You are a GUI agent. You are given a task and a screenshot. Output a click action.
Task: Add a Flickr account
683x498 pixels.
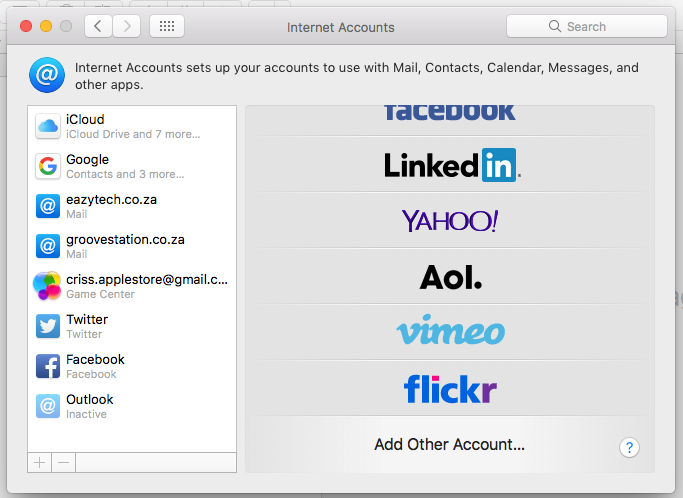[x=450, y=389]
